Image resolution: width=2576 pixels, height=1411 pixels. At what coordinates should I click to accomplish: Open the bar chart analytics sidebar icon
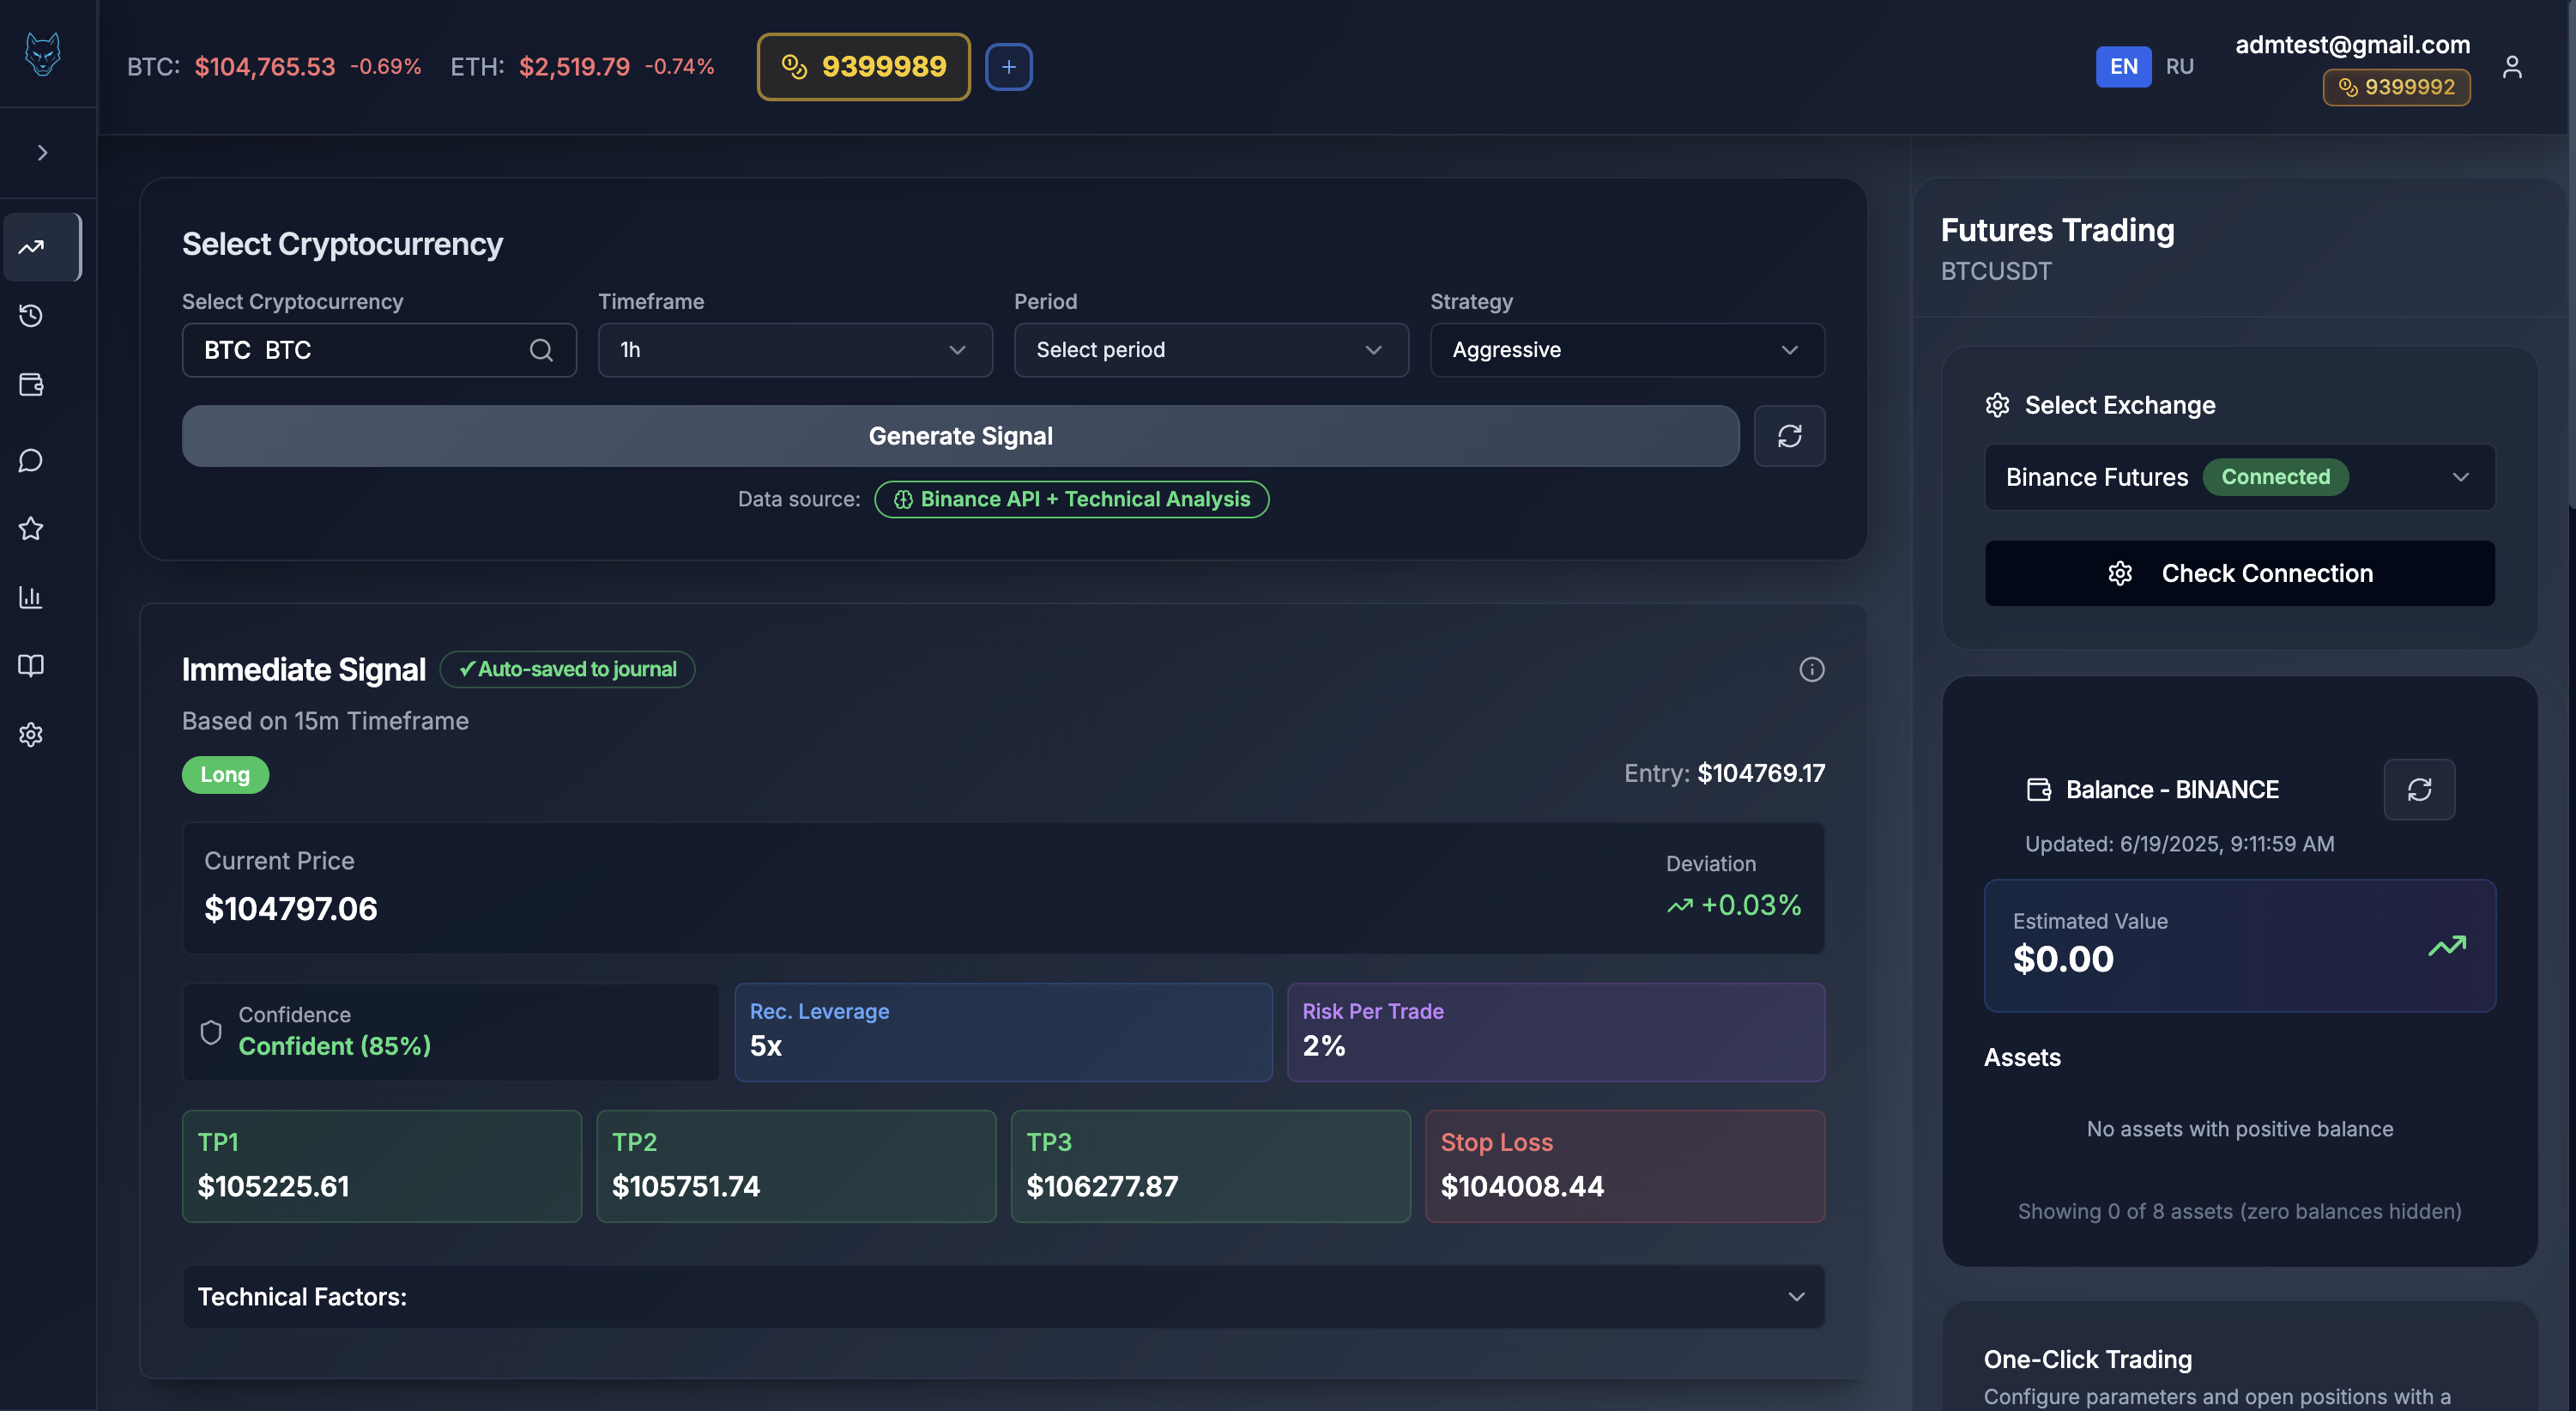[x=31, y=597]
